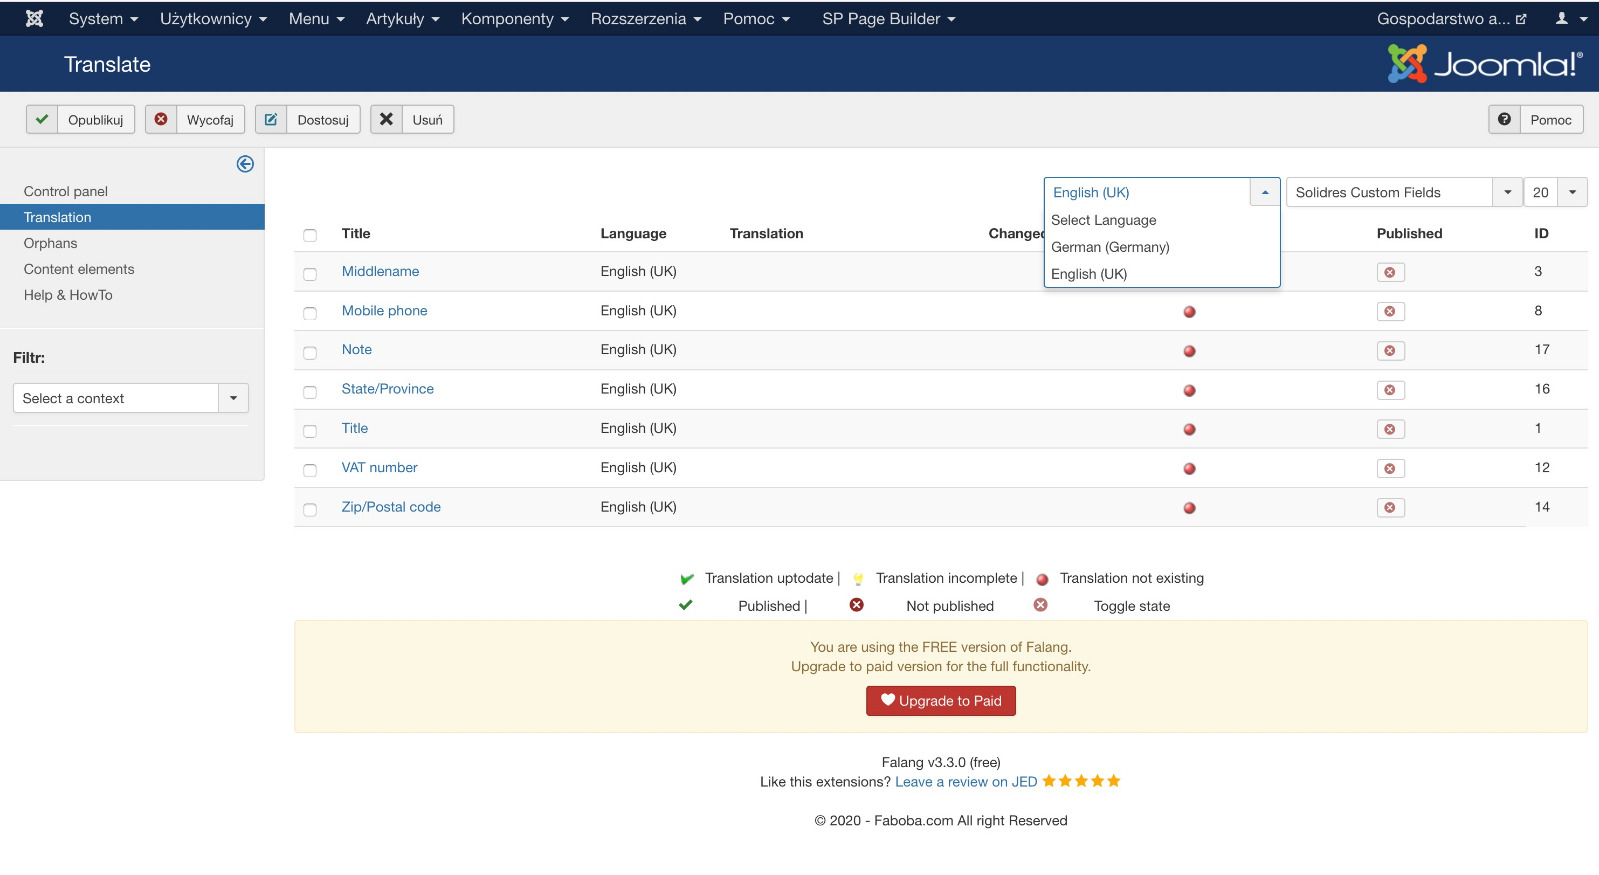Collapse sidebar with the circled arrow icon

pos(245,164)
